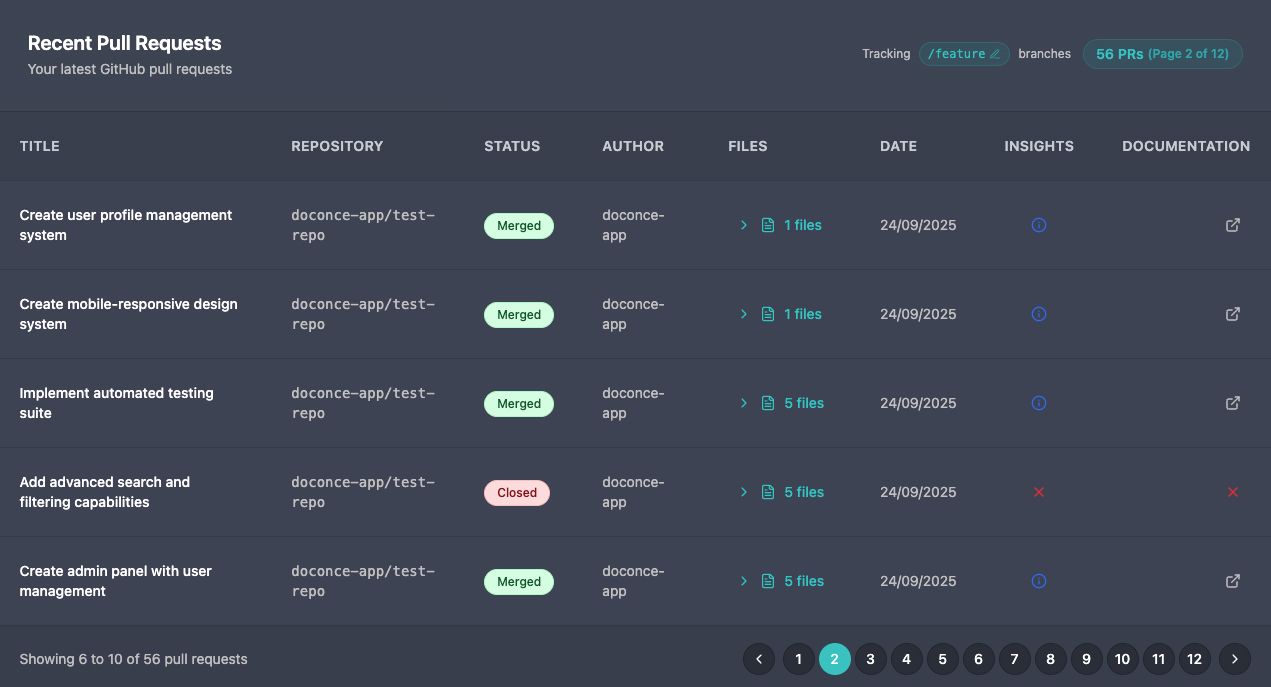Open external documentation for Create admin panel
1271x687 pixels.
[1233, 581]
